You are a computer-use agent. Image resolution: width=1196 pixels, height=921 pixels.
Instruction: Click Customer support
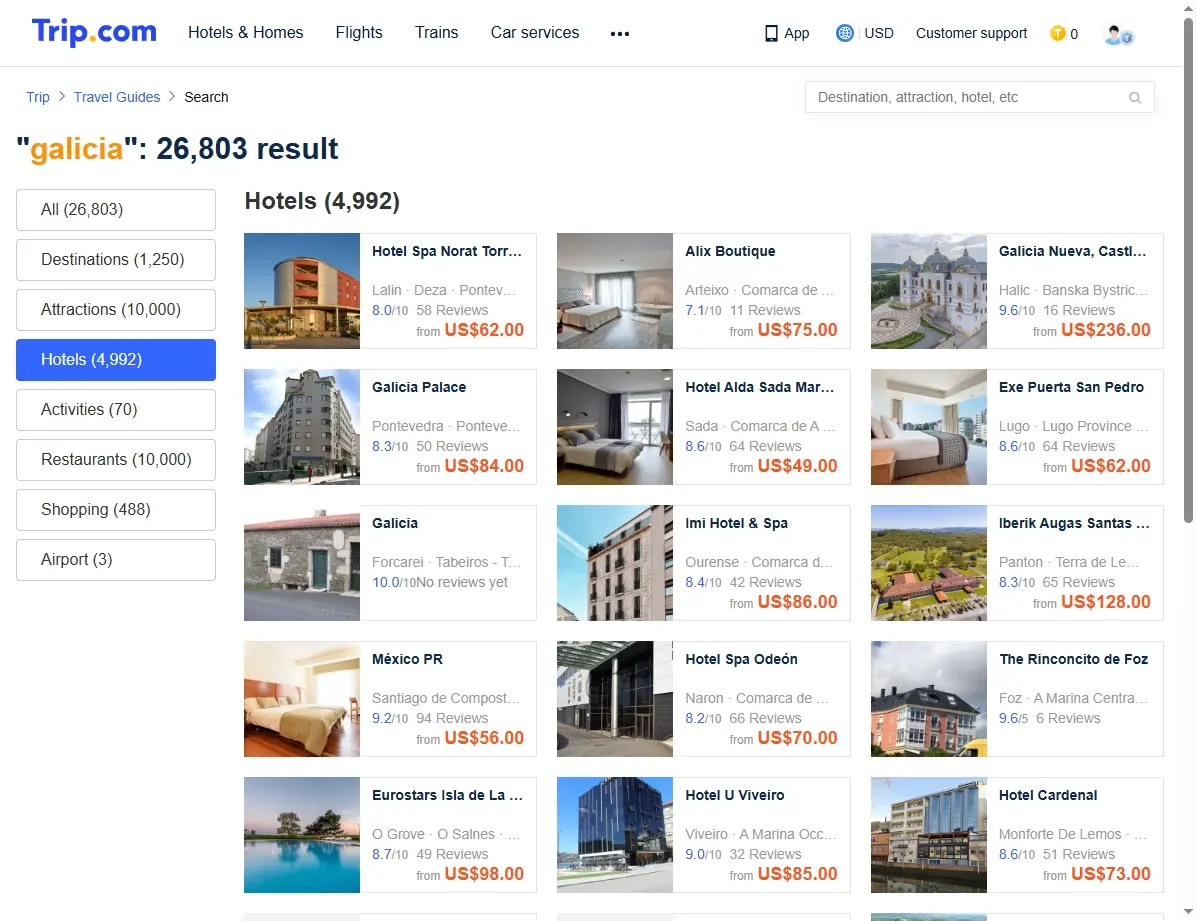tap(971, 33)
